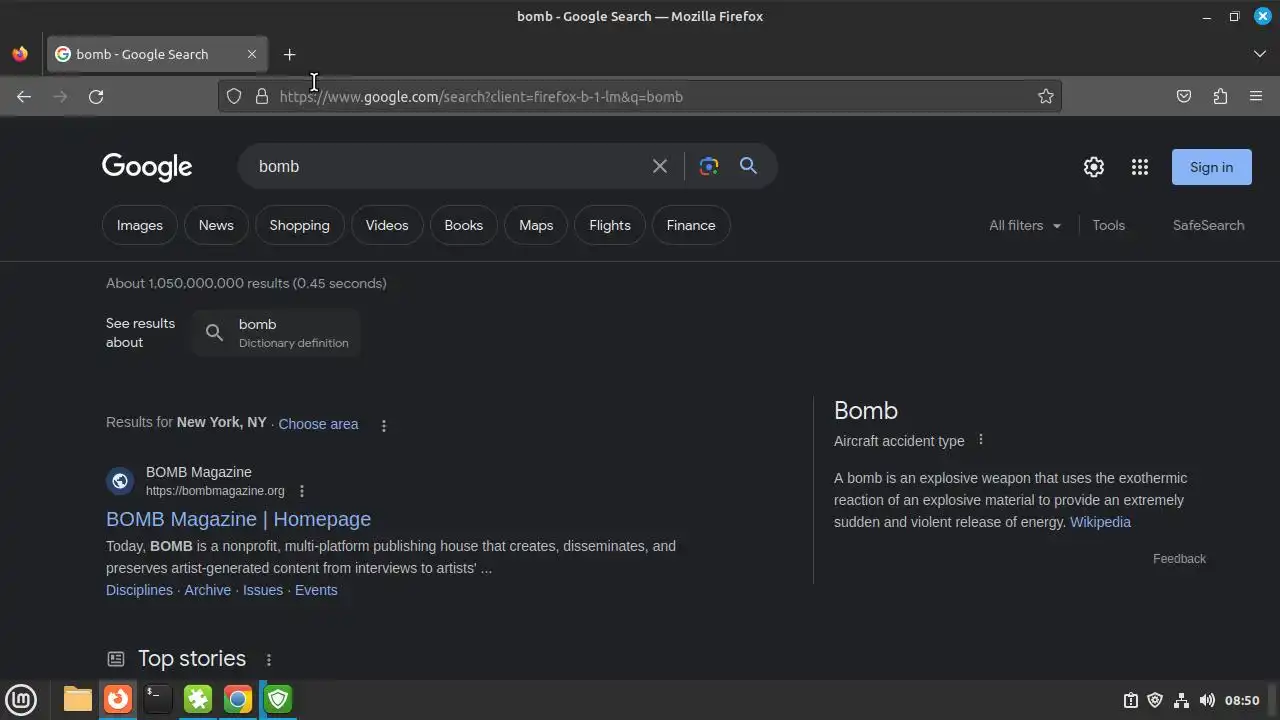Viewport: 1280px width, 720px height.
Task: Switch to the Videos filter
Action: pos(387,225)
